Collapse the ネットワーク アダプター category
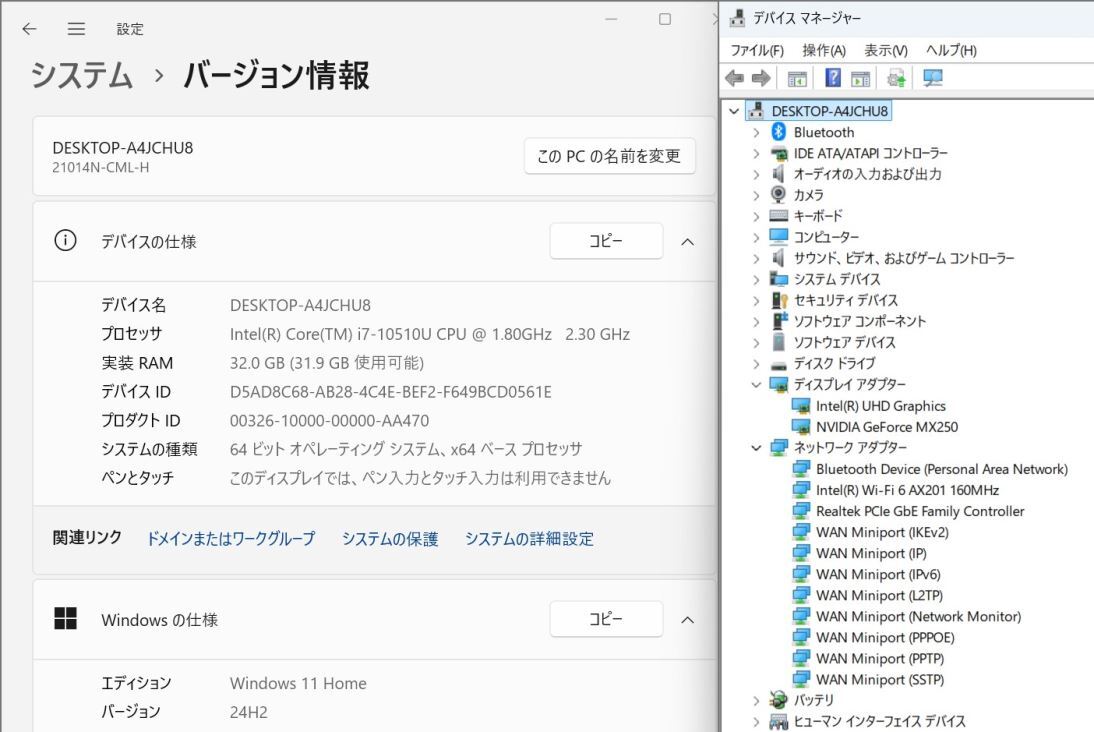This screenshot has height=732, width=1094. [756, 447]
